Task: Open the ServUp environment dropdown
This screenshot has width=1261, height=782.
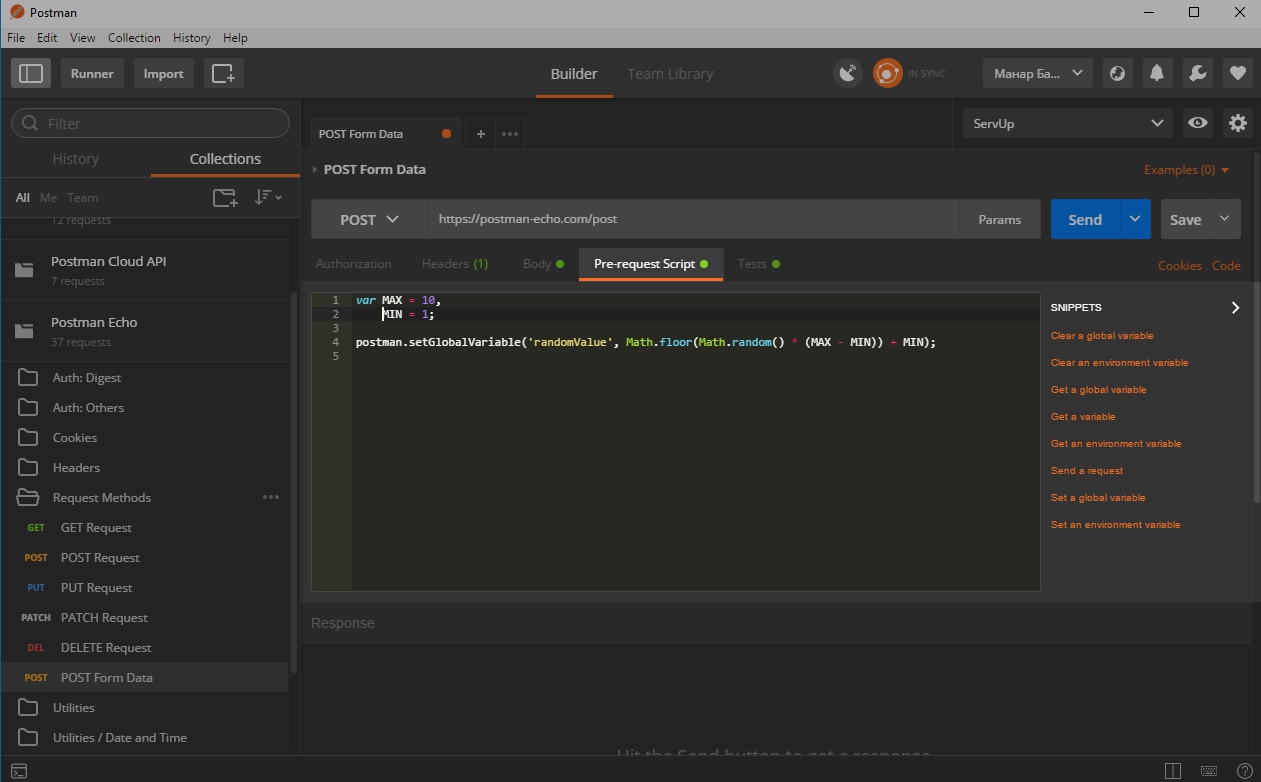Action: [x=1067, y=123]
